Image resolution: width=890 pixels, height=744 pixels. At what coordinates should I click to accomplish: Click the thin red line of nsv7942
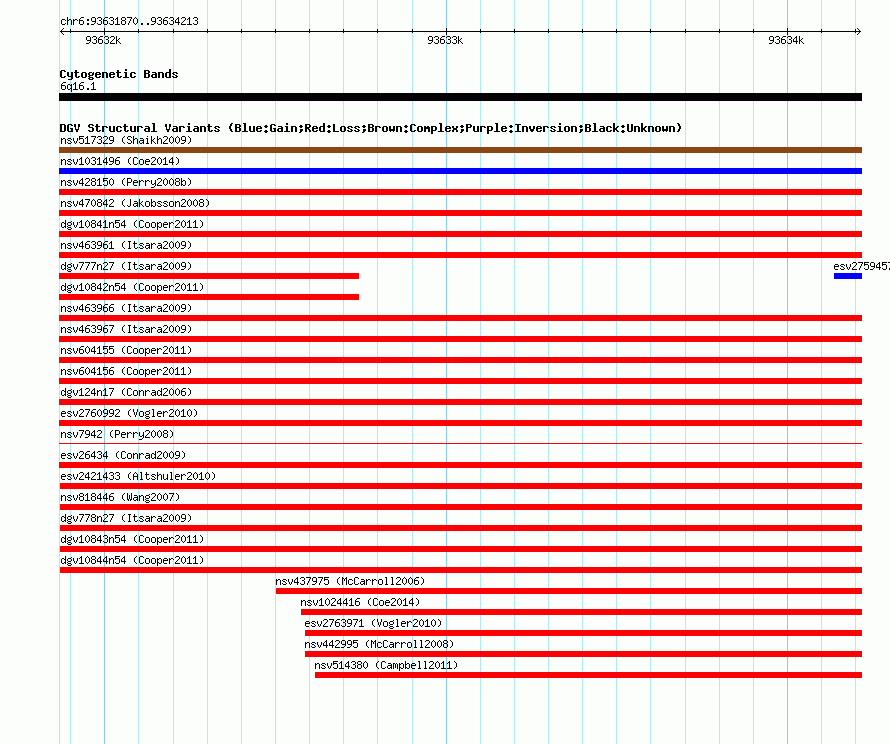pos(460,443)
